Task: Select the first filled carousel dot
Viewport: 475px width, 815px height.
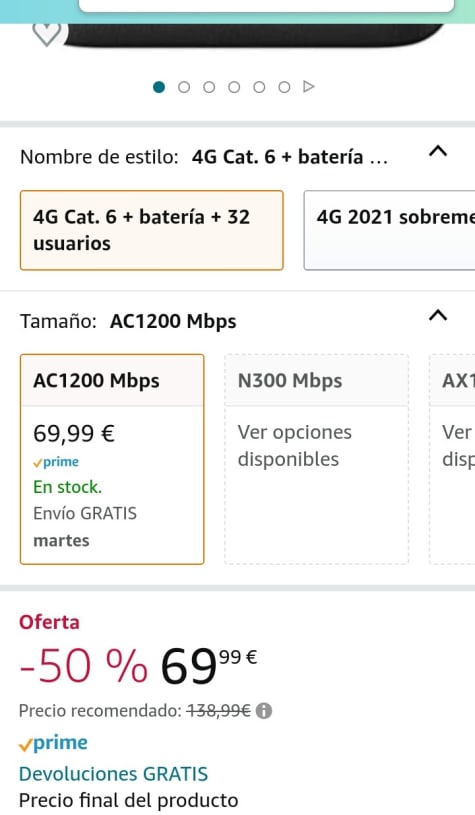Action: [159, 87]
